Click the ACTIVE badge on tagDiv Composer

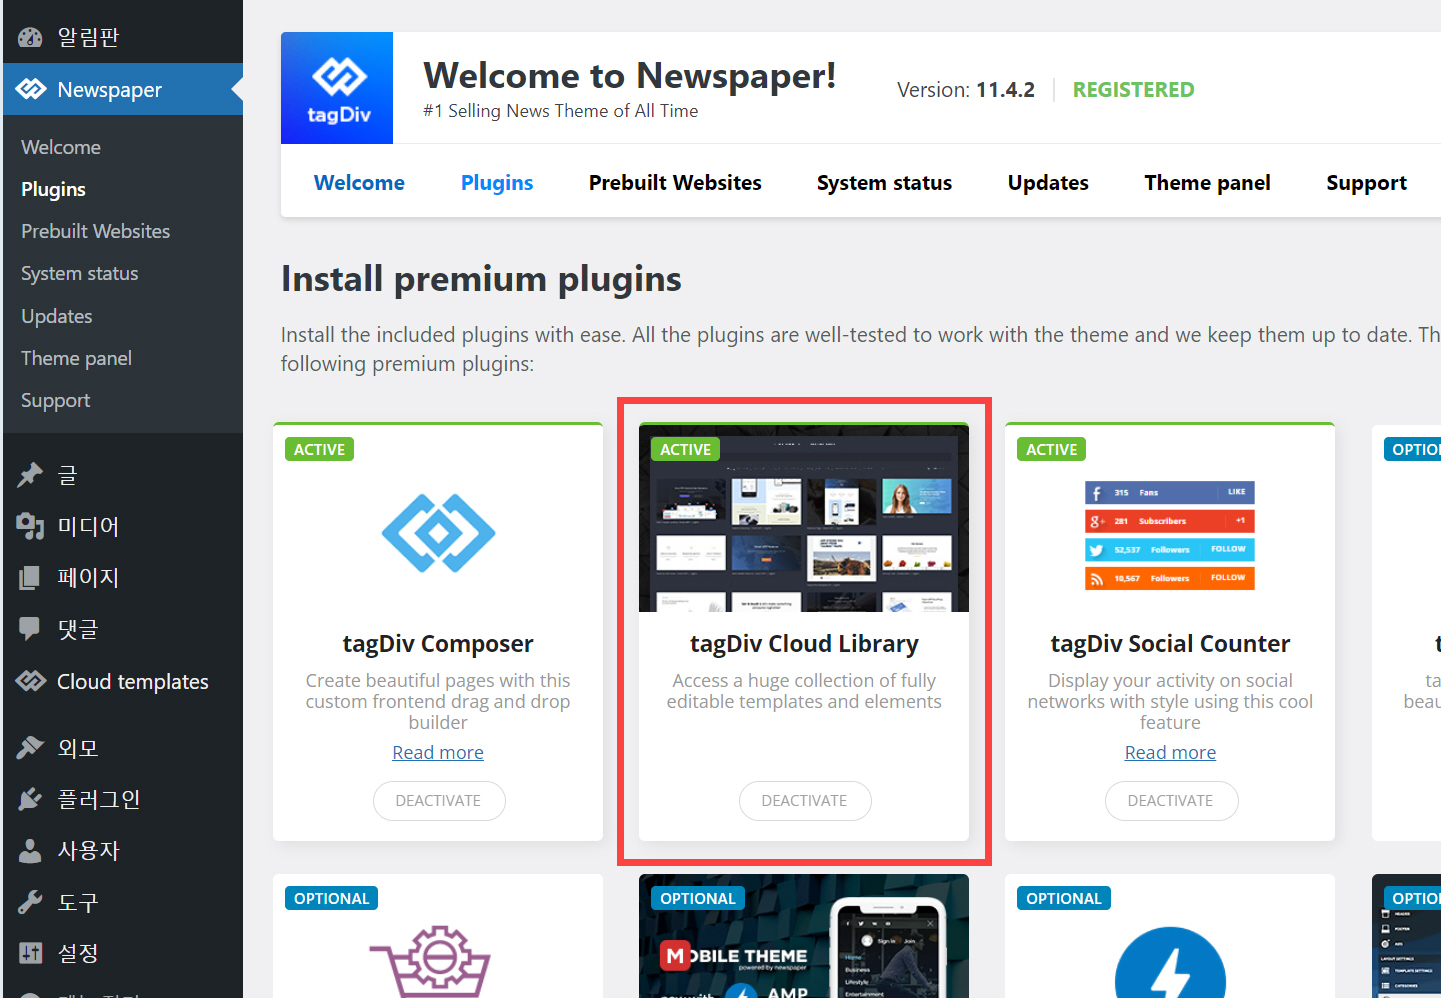(x=319, y=450)
